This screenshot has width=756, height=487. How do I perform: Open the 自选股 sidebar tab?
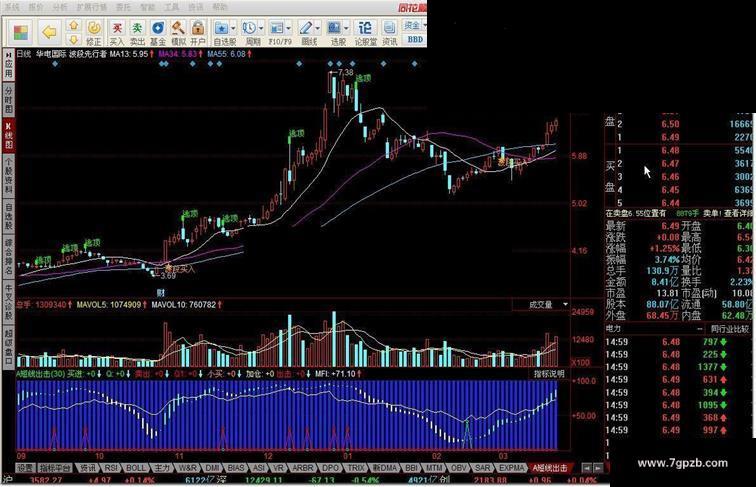tap(9, 216)
